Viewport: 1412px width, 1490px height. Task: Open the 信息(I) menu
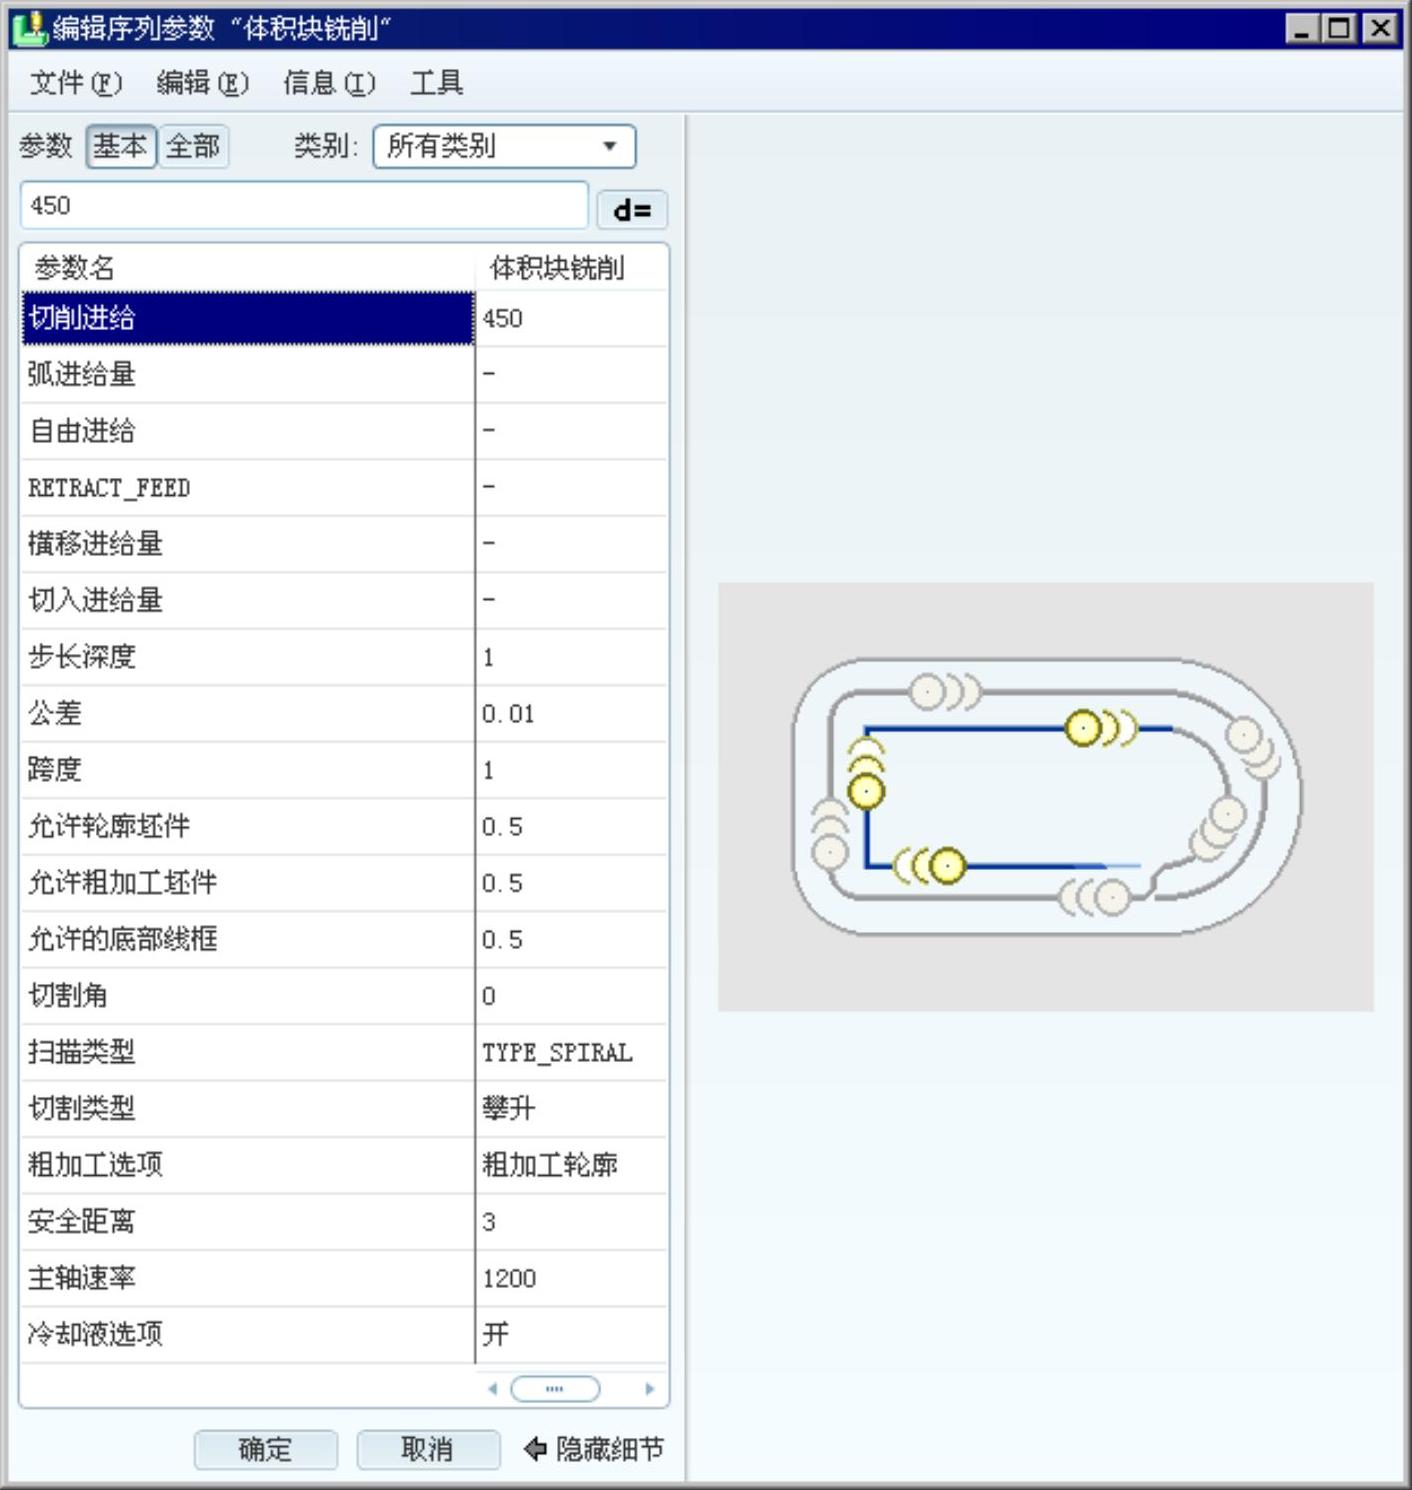(x=329, y=83)
